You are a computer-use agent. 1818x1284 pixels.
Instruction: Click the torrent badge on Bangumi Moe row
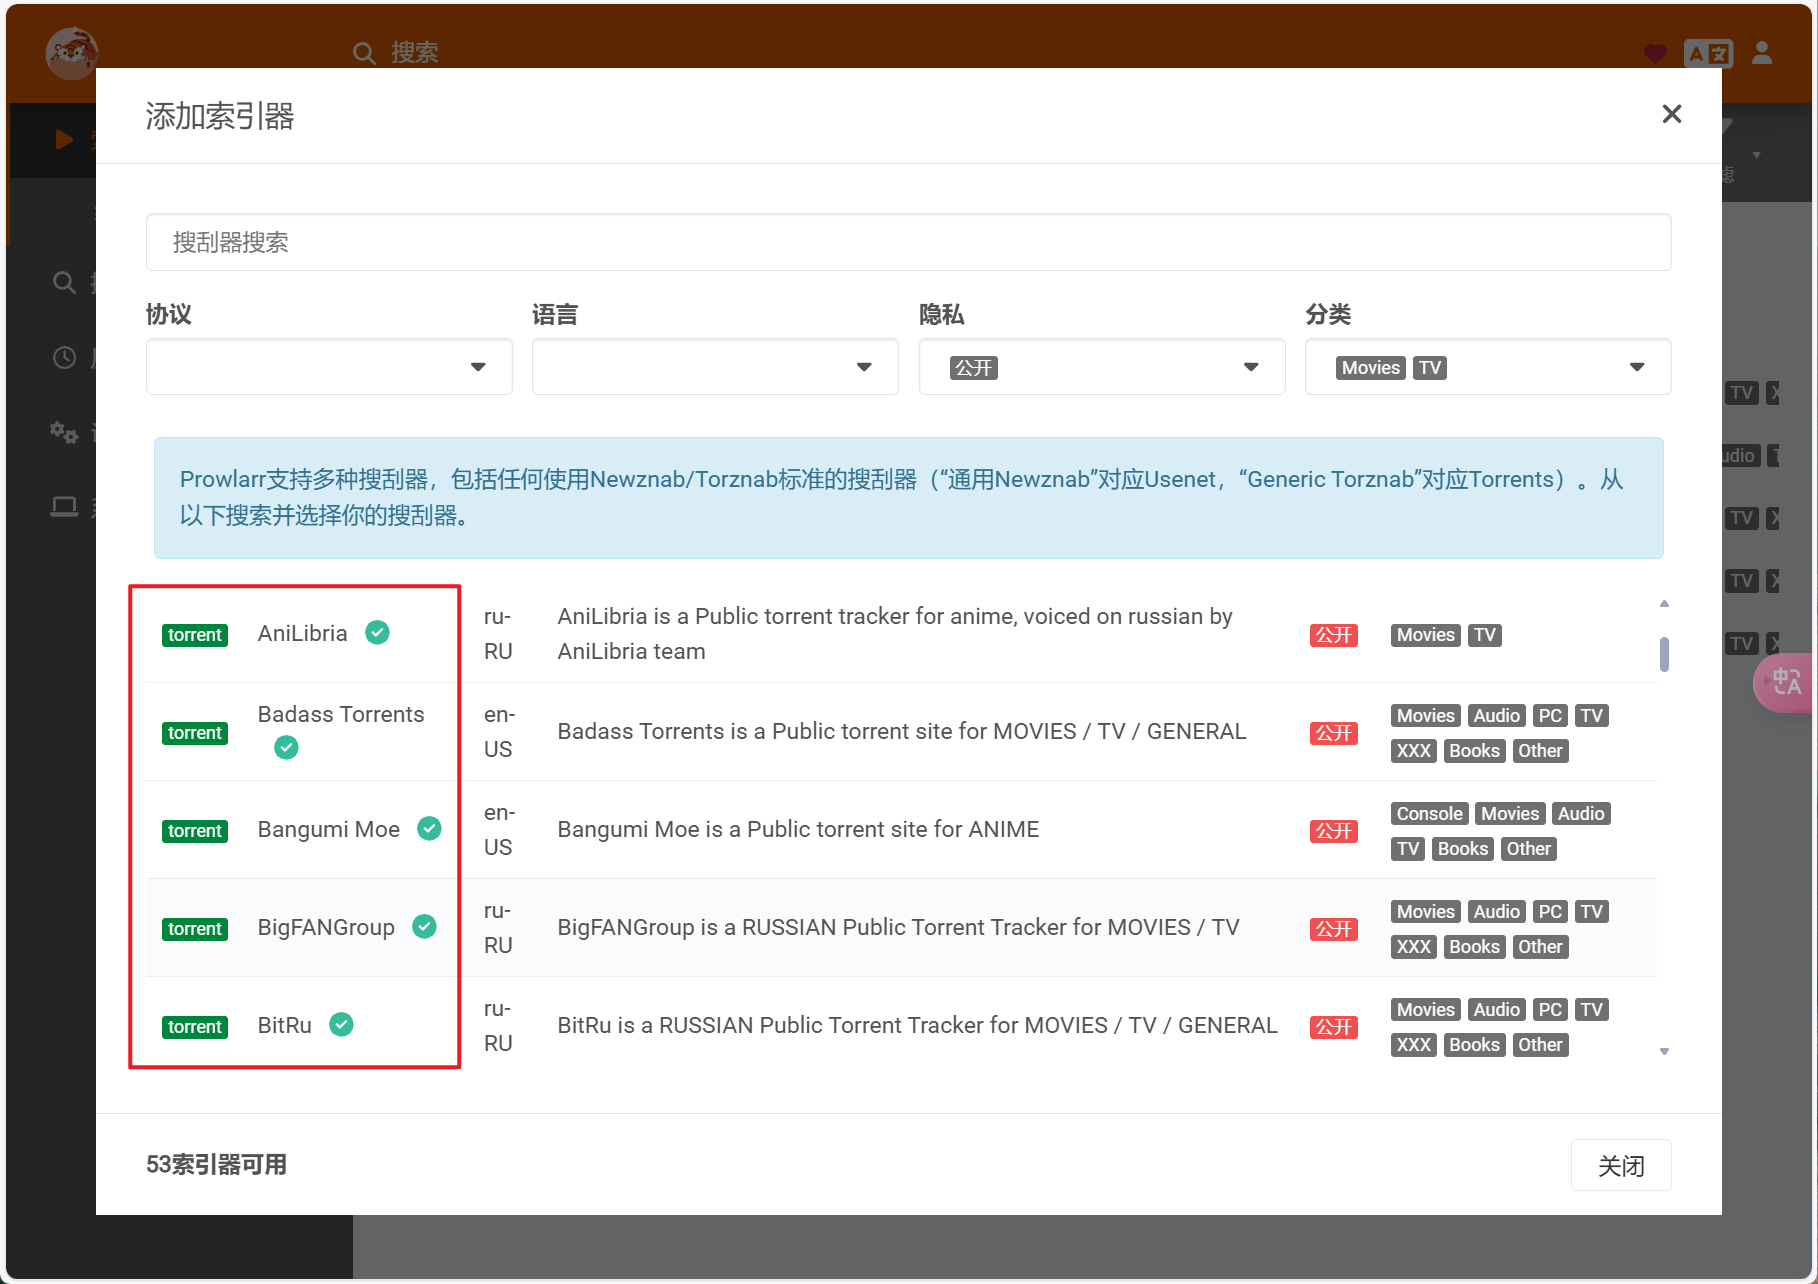coord(195,831)
